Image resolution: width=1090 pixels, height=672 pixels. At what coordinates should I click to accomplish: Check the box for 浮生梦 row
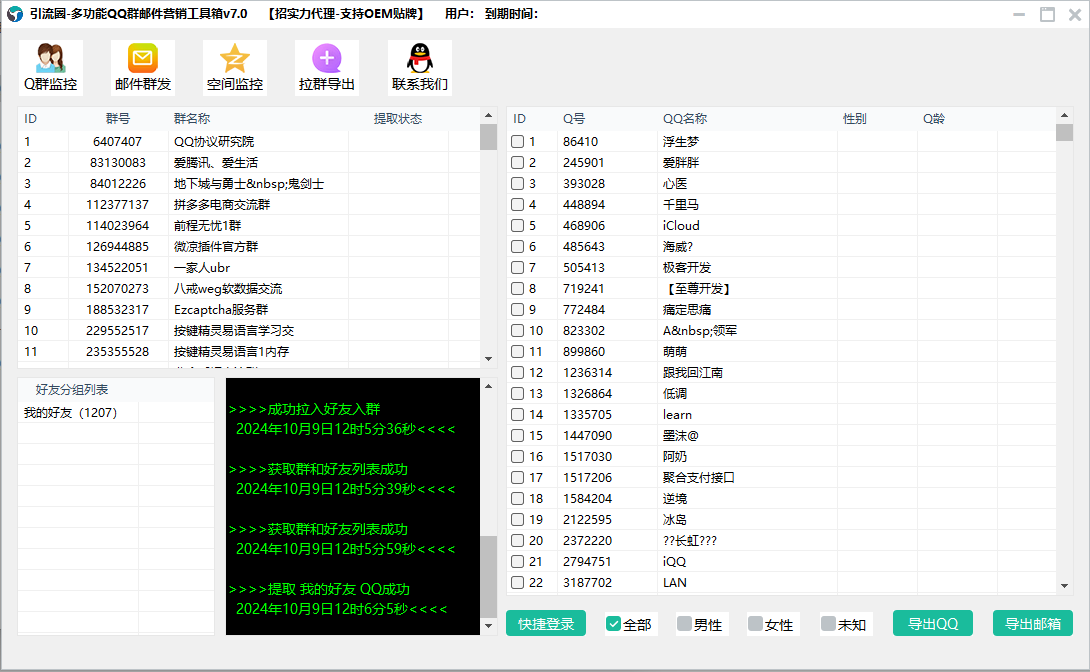(518, 142)
